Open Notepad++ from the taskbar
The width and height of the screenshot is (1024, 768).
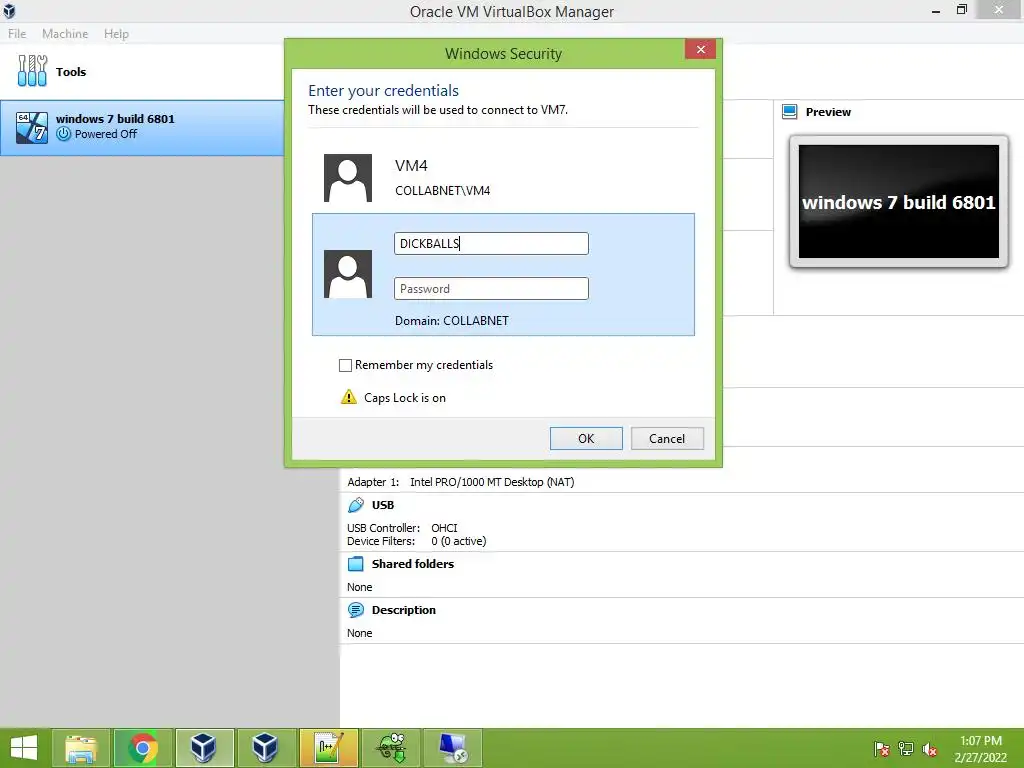[x=328, y=748]
